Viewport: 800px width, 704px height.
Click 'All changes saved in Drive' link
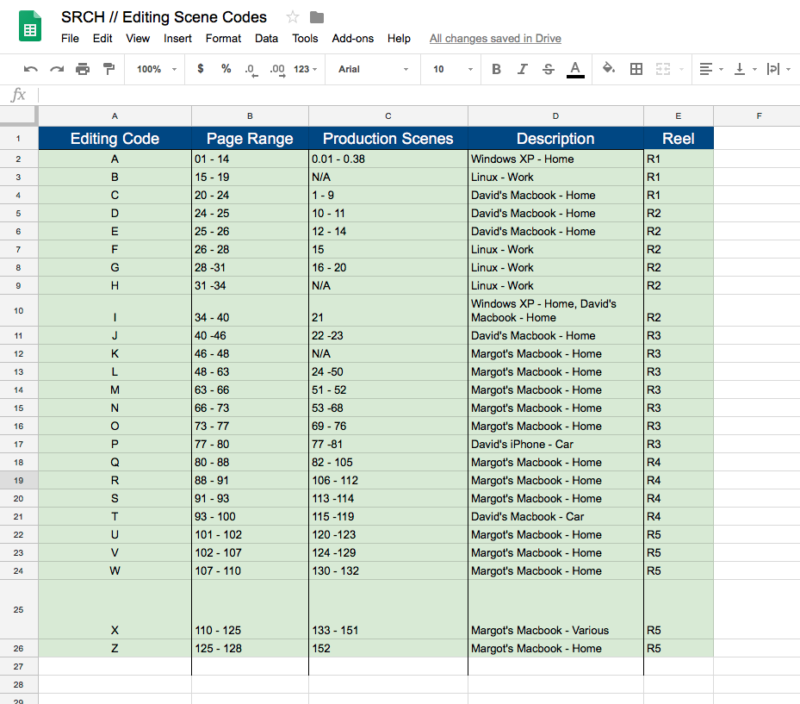[495, 38]
